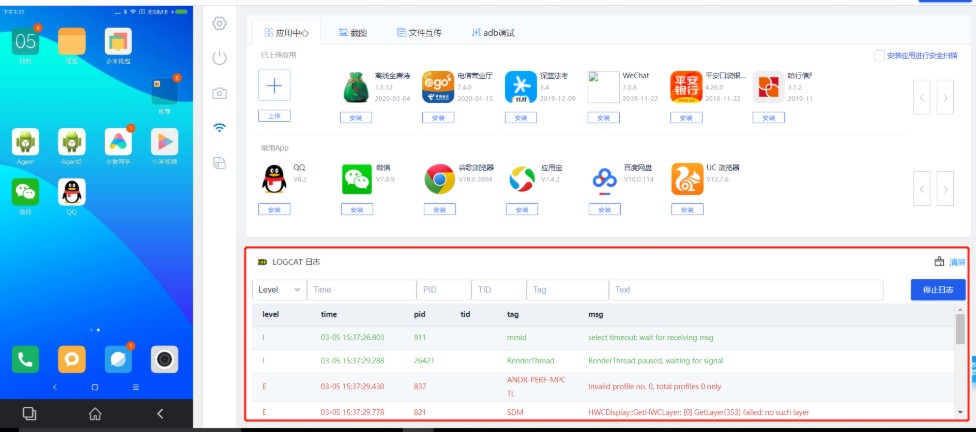Open WeChat on the phone home screen

(26, 192)
